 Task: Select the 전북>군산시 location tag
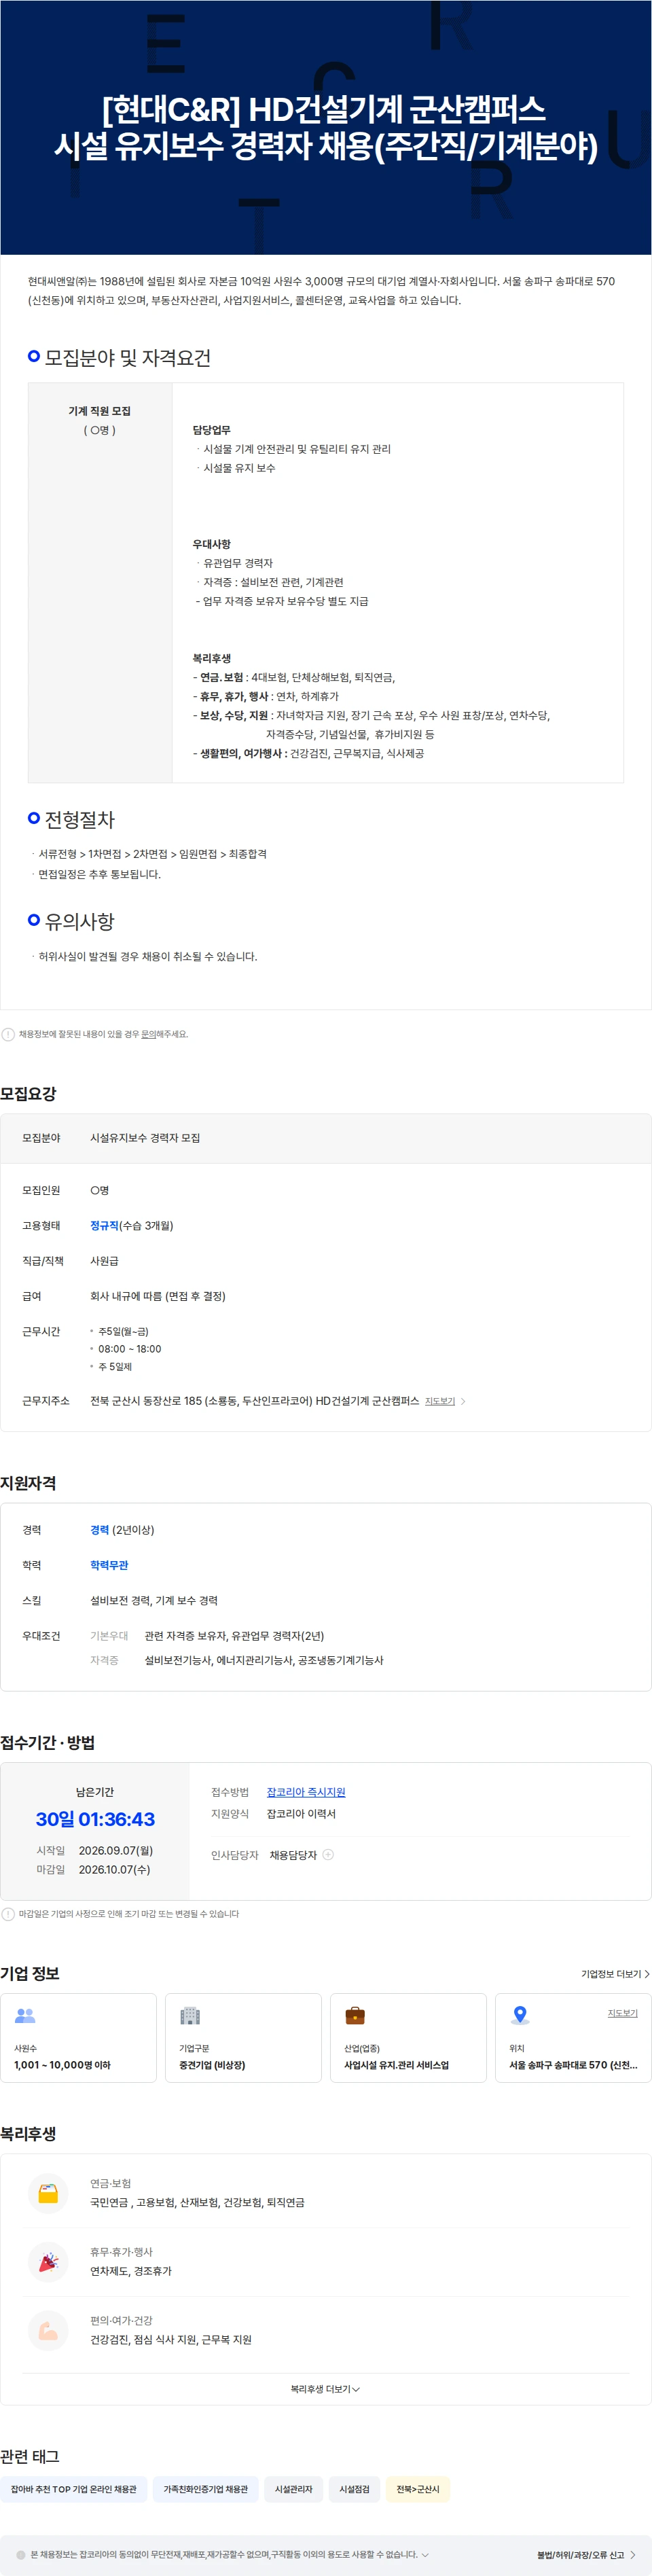coord(418,2489)
